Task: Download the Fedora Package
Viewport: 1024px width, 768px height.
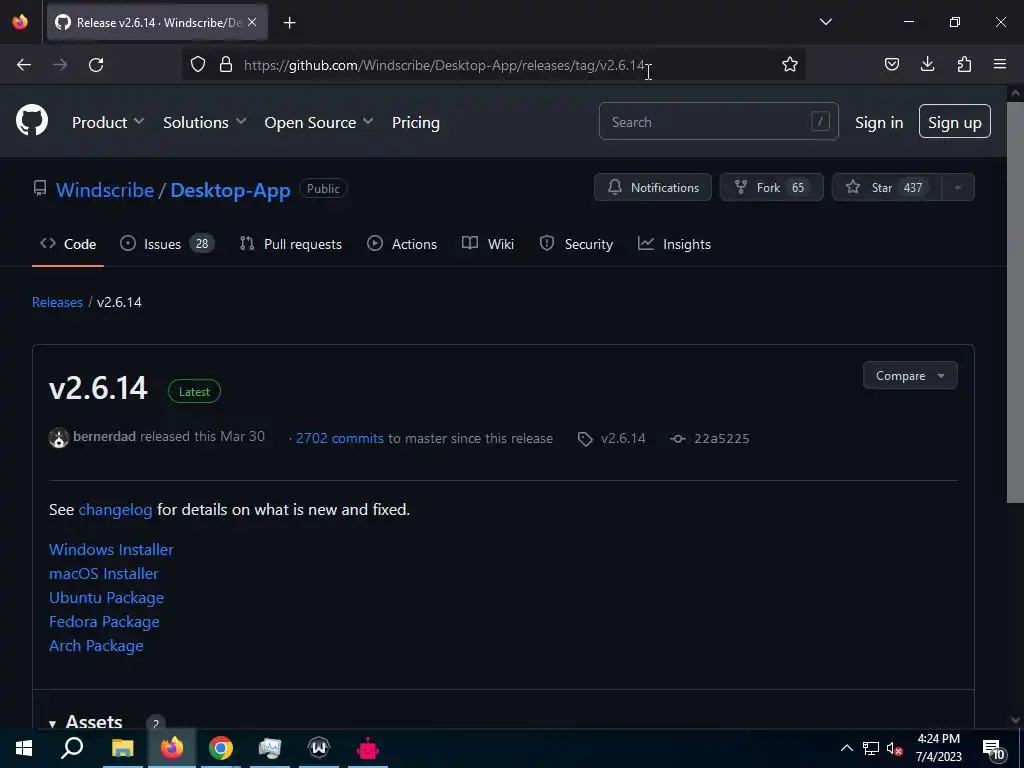Action: [x=104, y=622]
